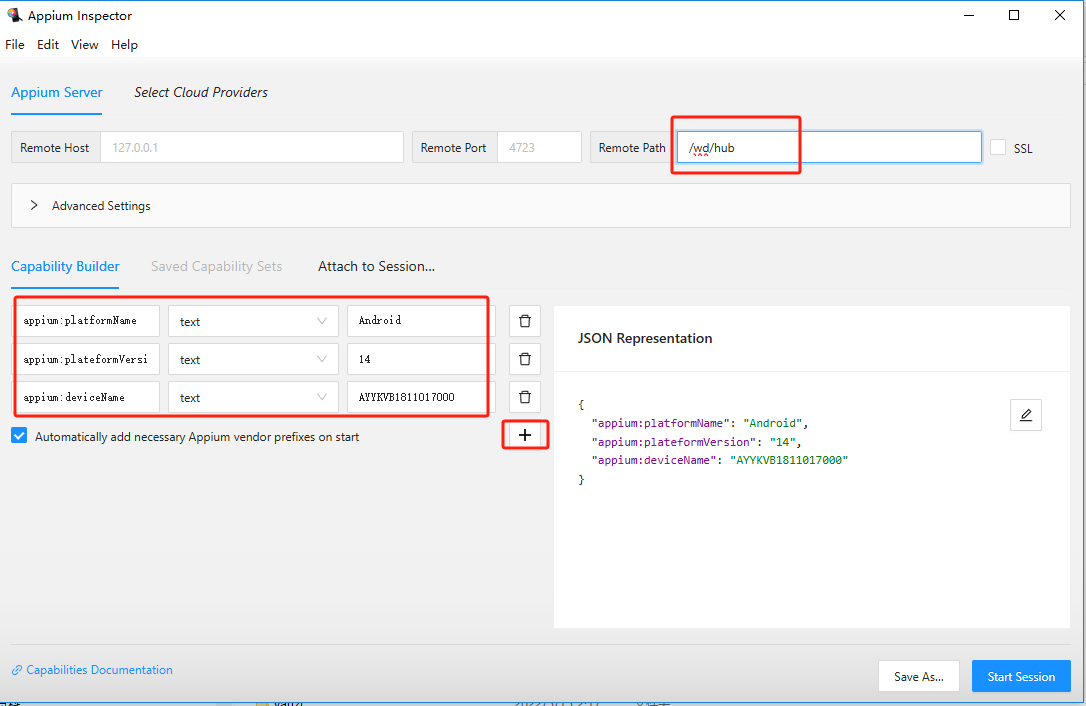Click the Remote Host label
Image resolution: width=1086 pixels, height=706 pixels.
pos(55,148)
